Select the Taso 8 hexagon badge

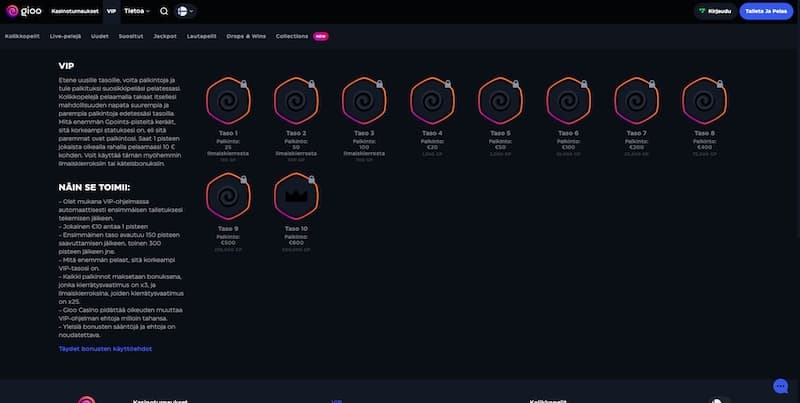pos(705,101)
